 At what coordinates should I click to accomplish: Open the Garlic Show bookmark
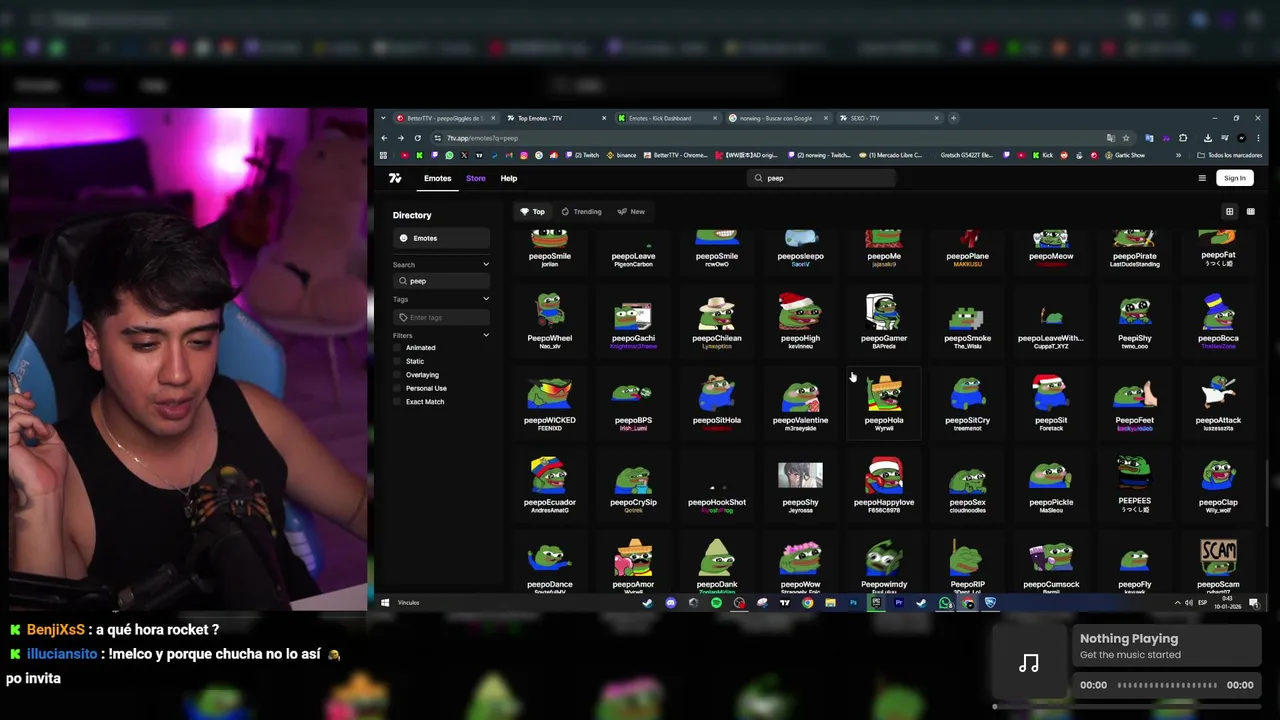1124,155
